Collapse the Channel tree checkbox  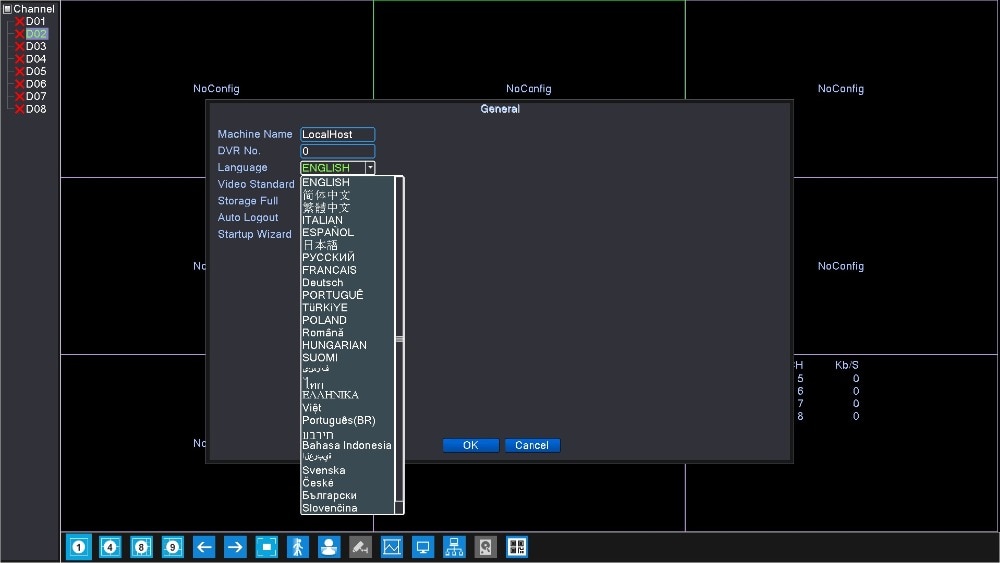8,9
